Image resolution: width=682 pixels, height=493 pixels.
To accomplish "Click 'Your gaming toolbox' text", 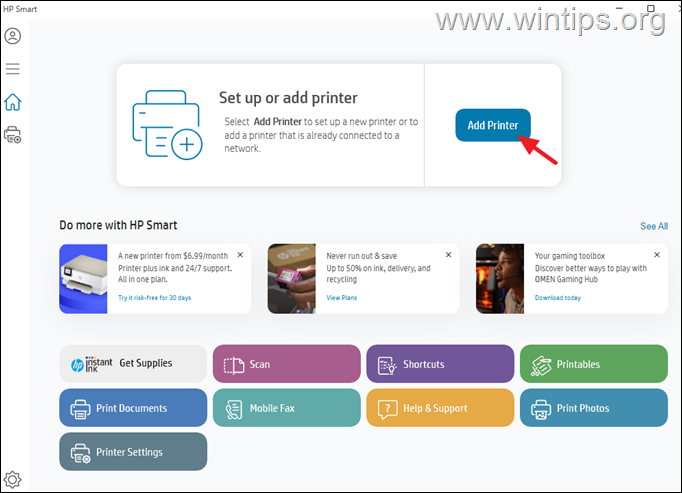I will (x=570, y=256).
